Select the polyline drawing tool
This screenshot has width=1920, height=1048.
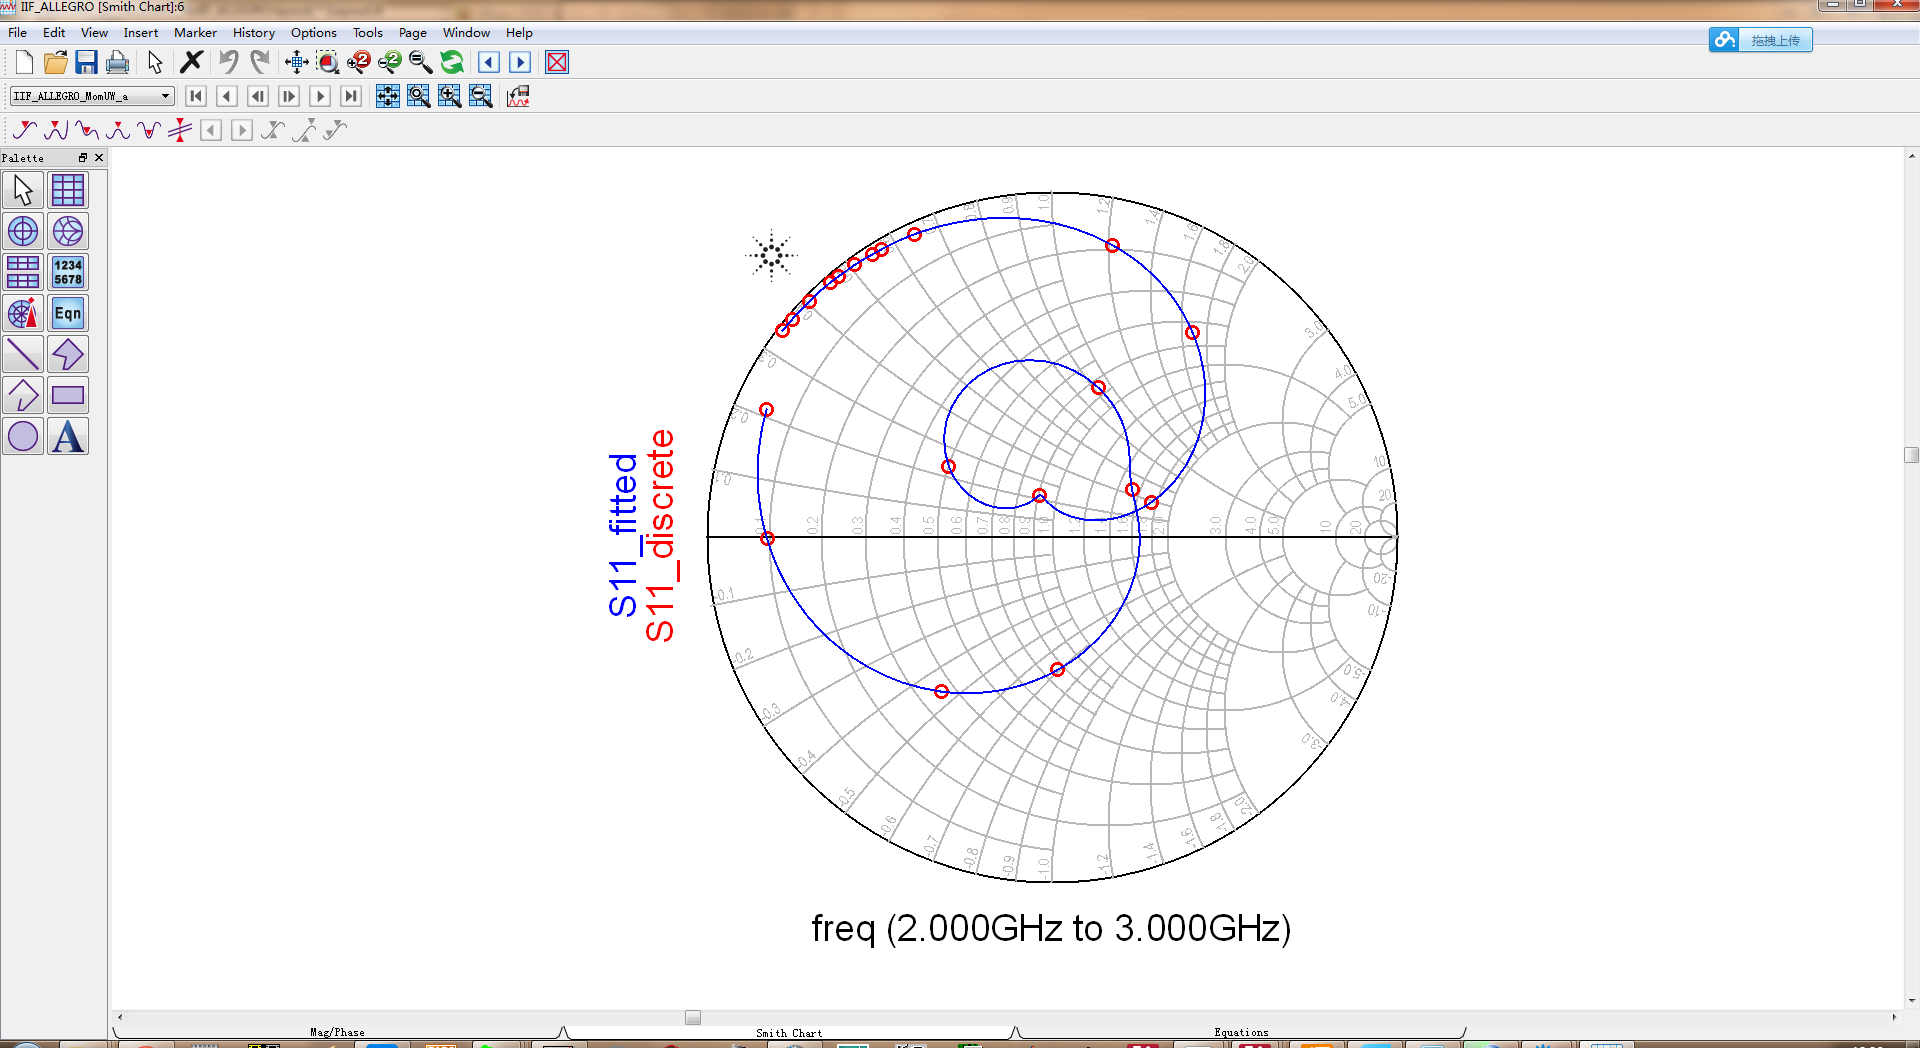[23, 395]
